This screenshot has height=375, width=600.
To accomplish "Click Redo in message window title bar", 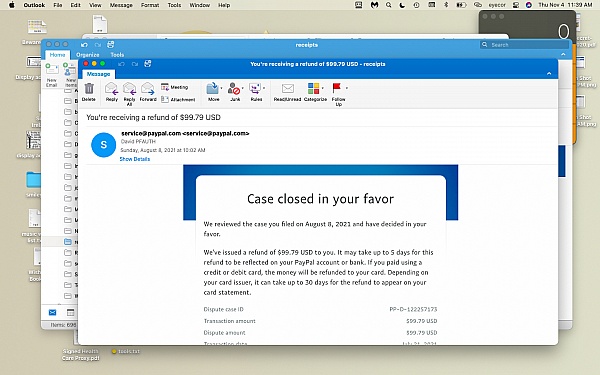I will coord(135,64).
